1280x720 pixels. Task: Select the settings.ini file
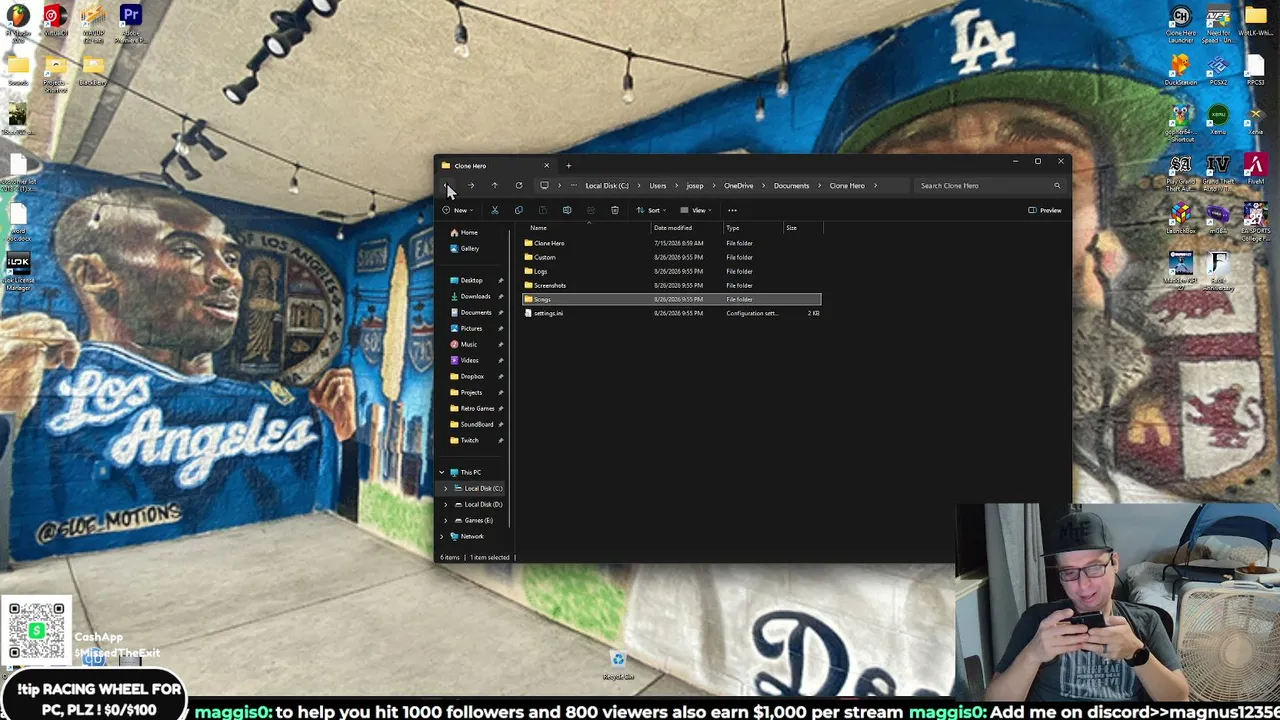pos(671,313)
